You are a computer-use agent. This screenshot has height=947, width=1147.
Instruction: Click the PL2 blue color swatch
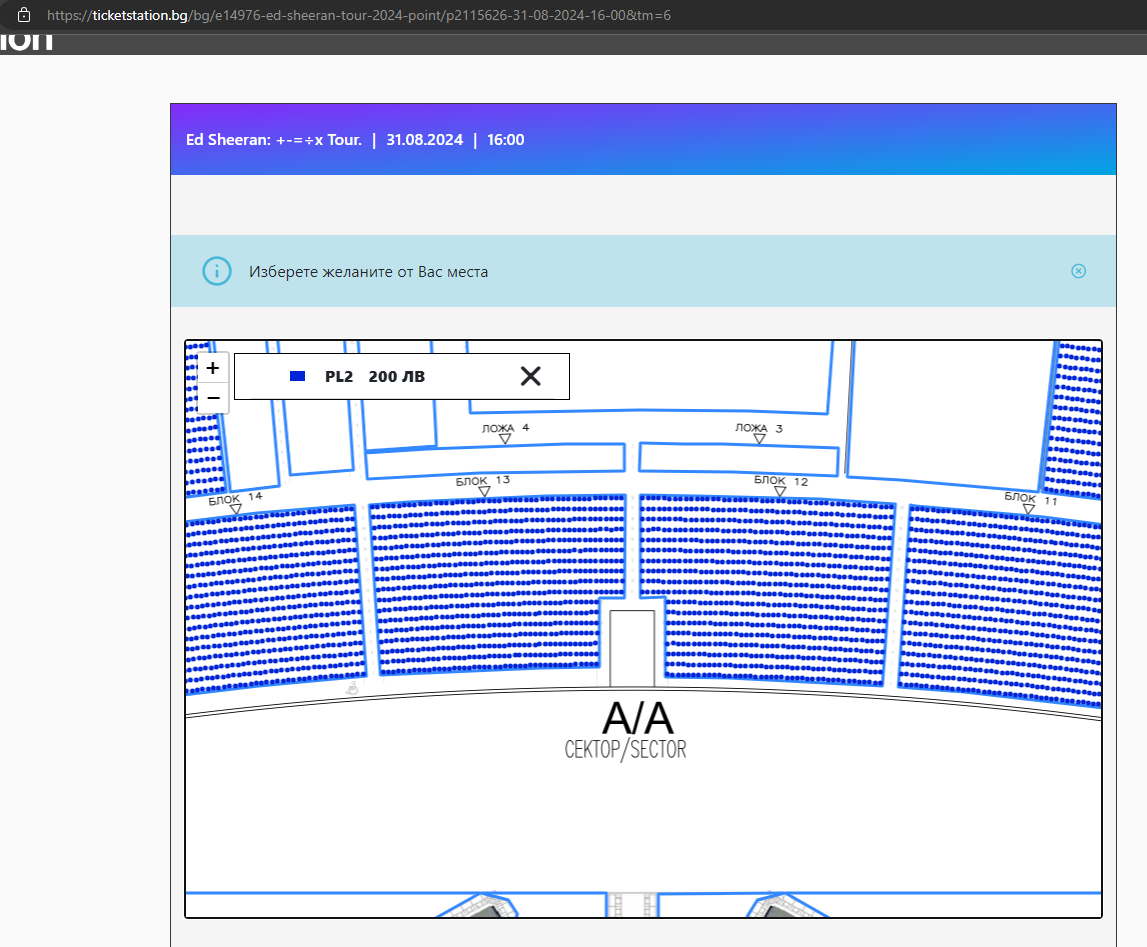pyautogui.click(x=297, y=376)
